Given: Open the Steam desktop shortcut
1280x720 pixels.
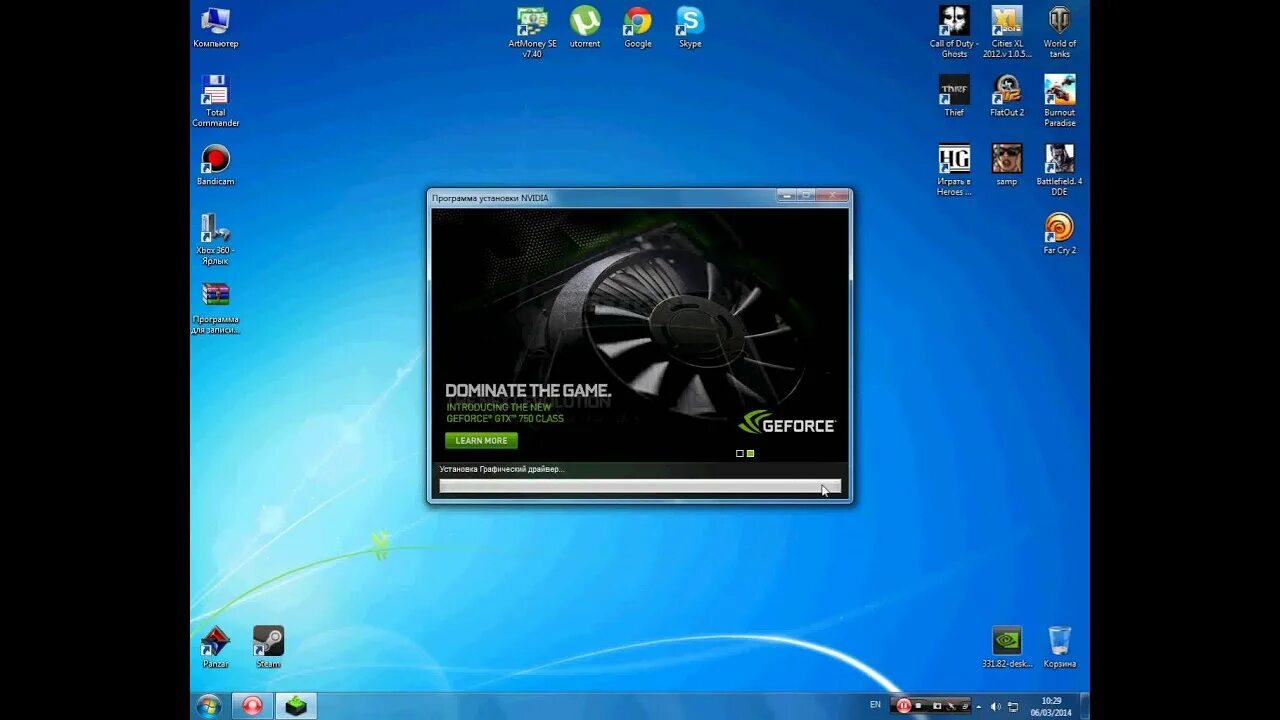Looking at the screenshot, I should (x=268, y=647).
